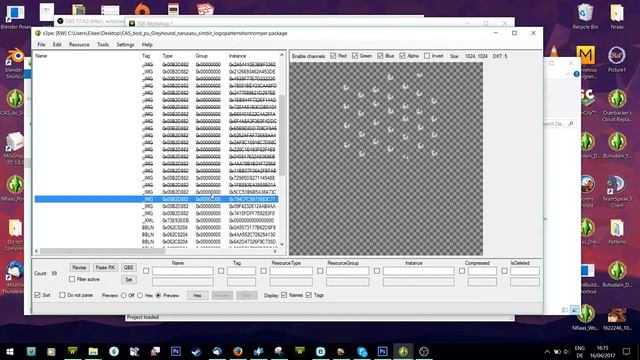This screenshot has width=640, height=360.
Task: Open the Picture1 desktop icon
Action: tap(617, 59)
